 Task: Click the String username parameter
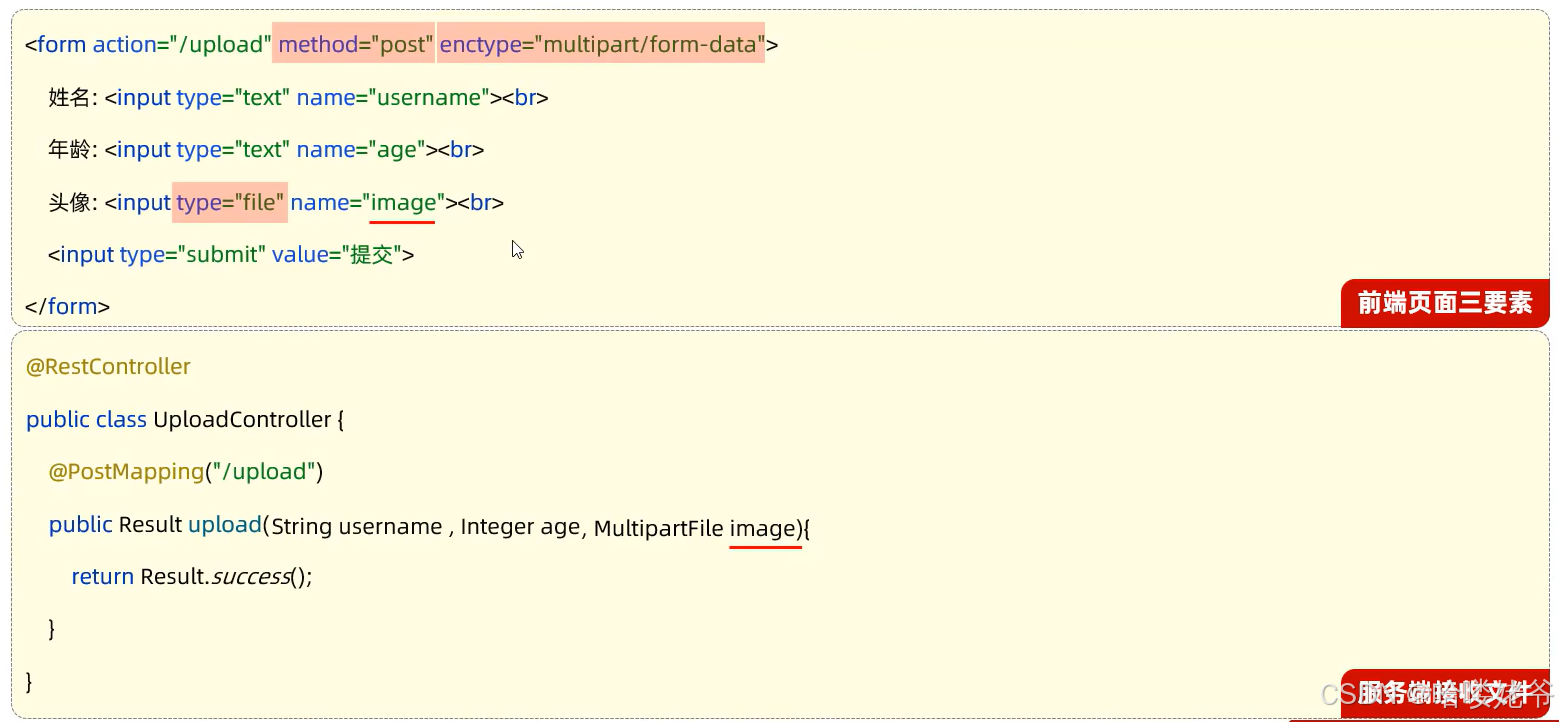coord(357,527)
